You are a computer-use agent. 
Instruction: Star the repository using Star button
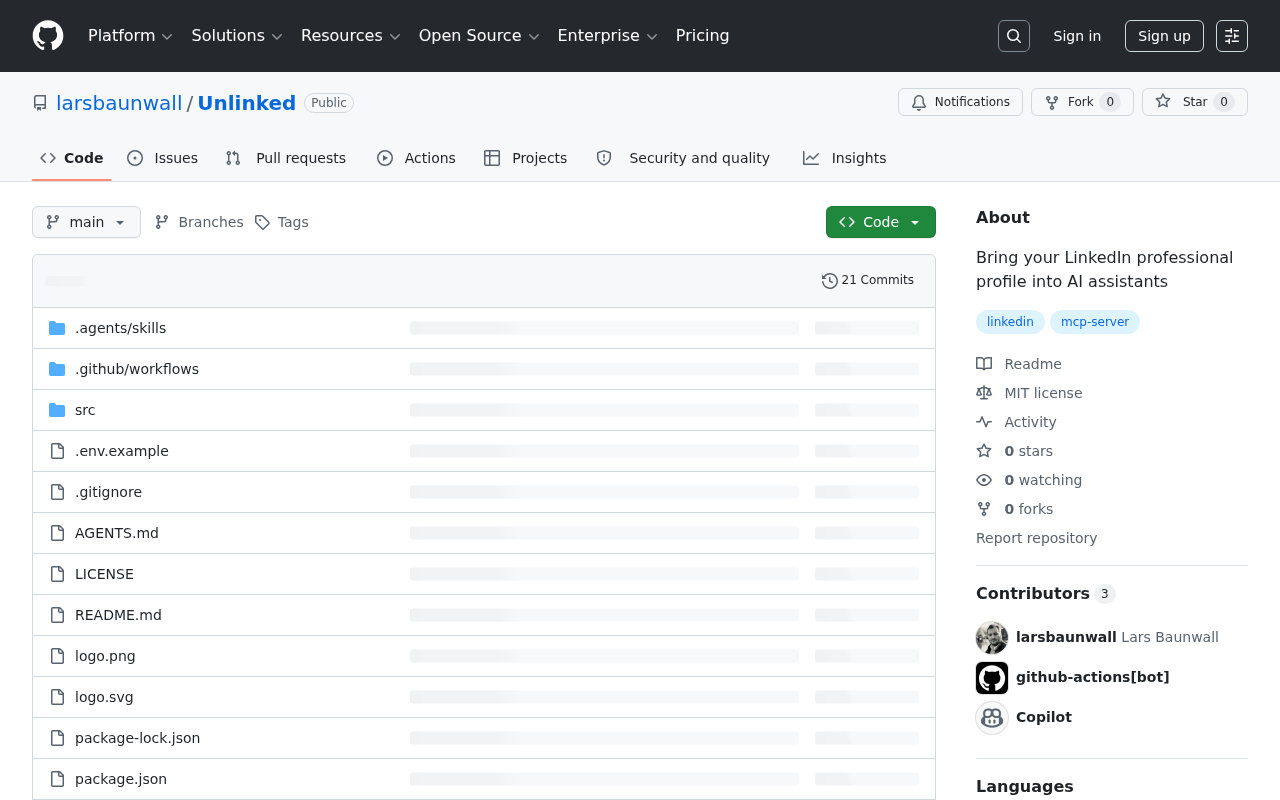coord(1195,102)
